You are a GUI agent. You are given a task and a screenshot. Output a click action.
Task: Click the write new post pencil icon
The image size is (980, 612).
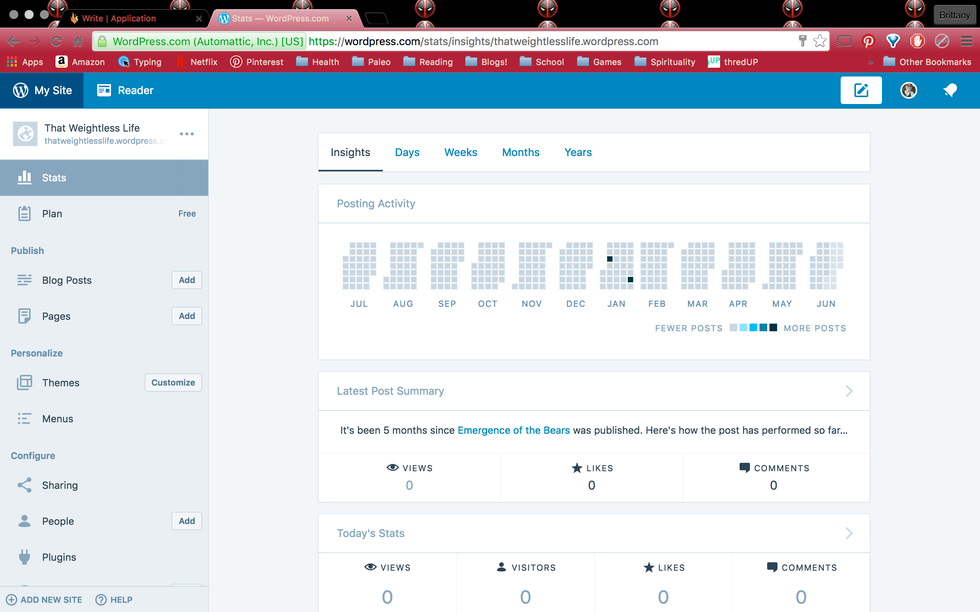pyautogui.click(x=861, y=90)
